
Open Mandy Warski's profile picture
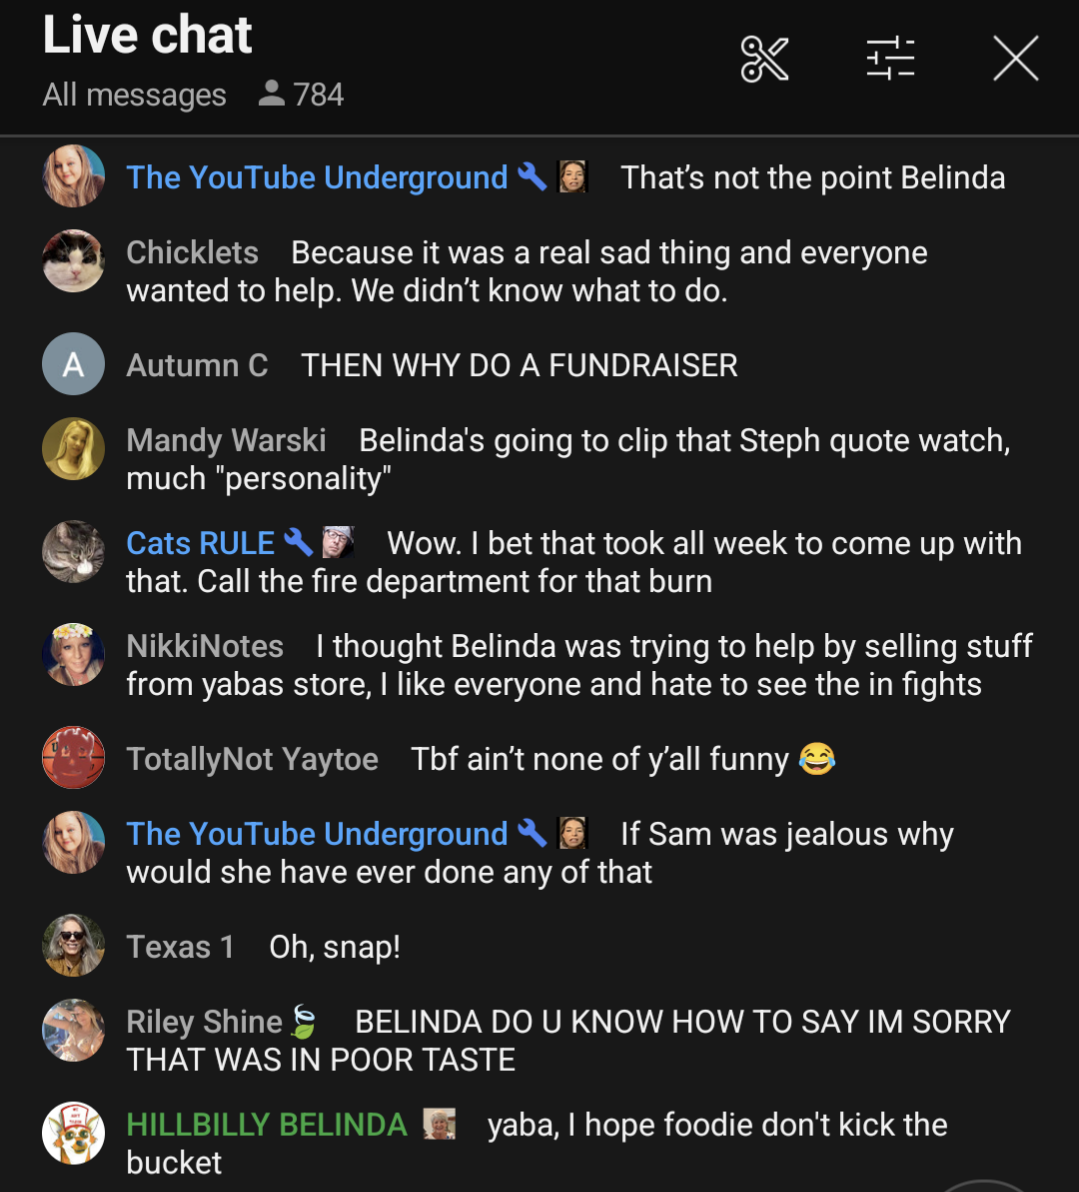click(x=73, y=449)
